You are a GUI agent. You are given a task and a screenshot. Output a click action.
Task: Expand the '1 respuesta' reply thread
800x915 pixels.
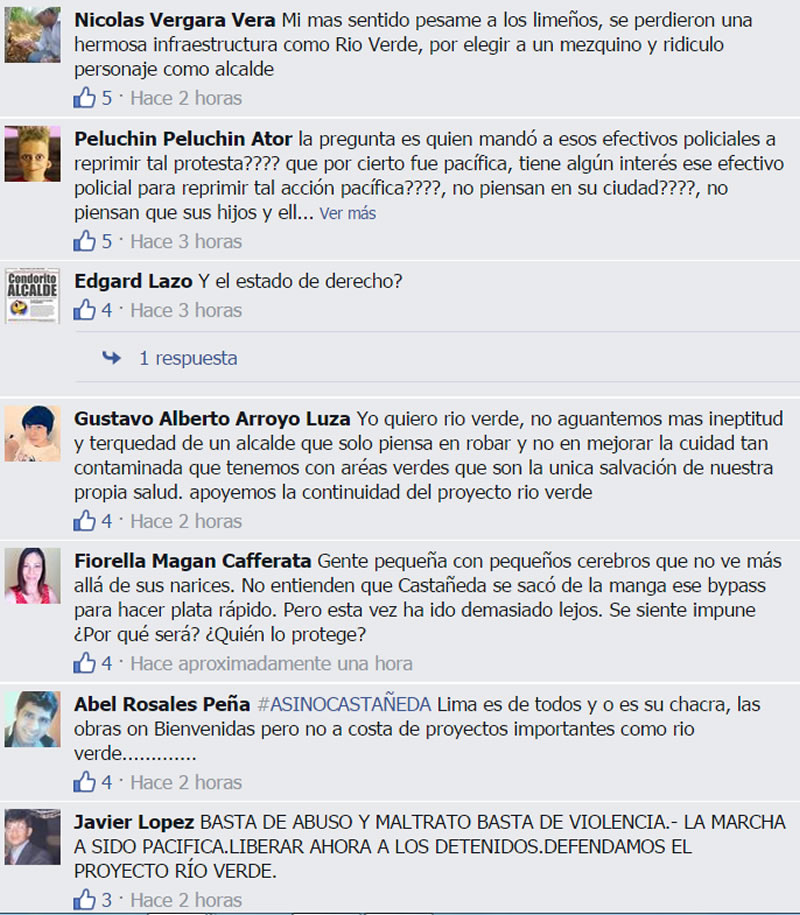point(188,358)
